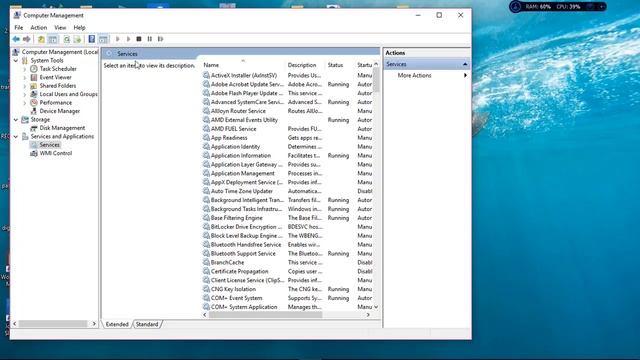The width and height of the screenshot is (640, 360).
Task: Select Services node in the tree
Action: [x=49, y=145]
